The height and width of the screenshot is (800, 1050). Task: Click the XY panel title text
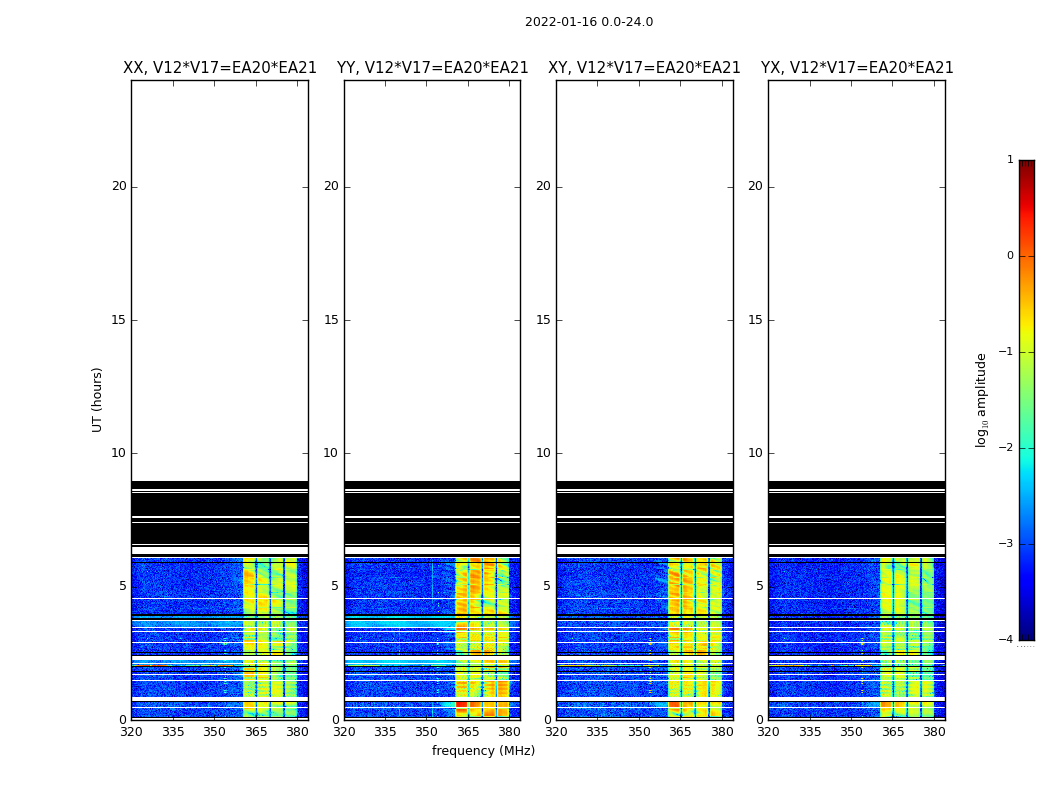click(644, 68)
